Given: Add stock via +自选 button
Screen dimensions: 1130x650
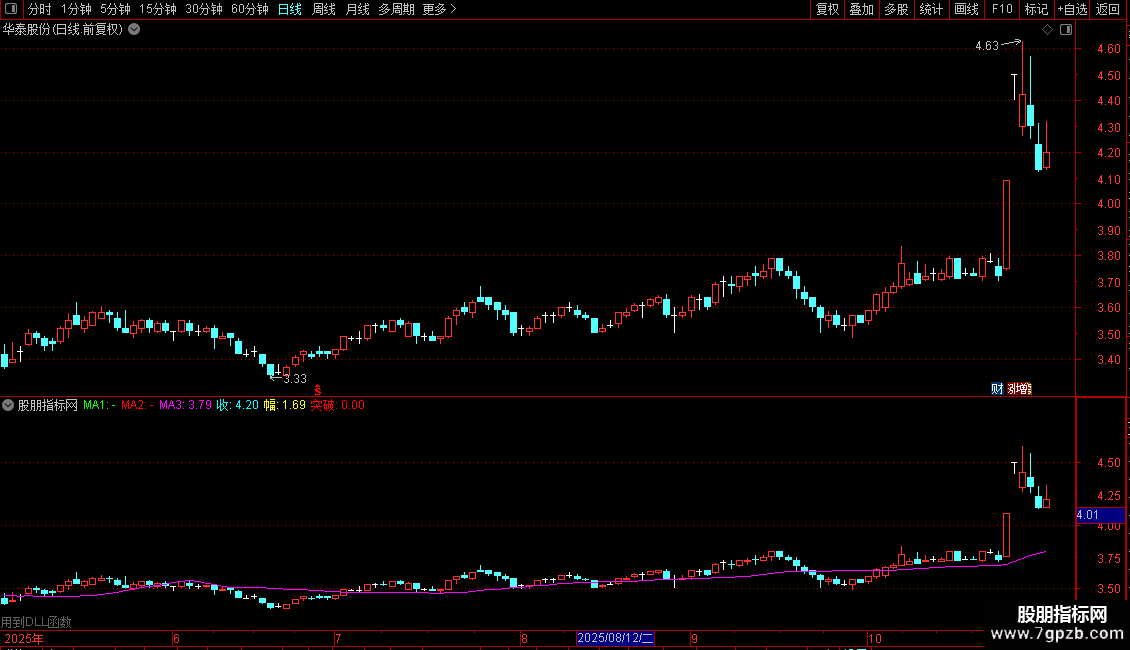Looking at the screenshot, I should click(1072, 9).
